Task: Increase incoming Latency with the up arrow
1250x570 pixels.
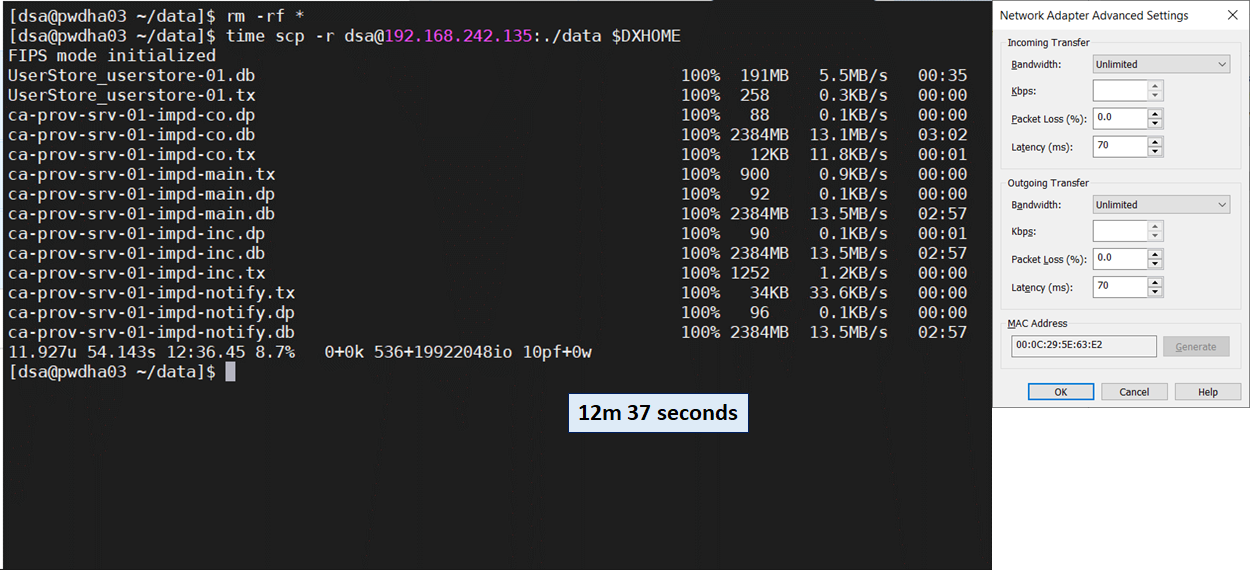Action: (1155, 142)
